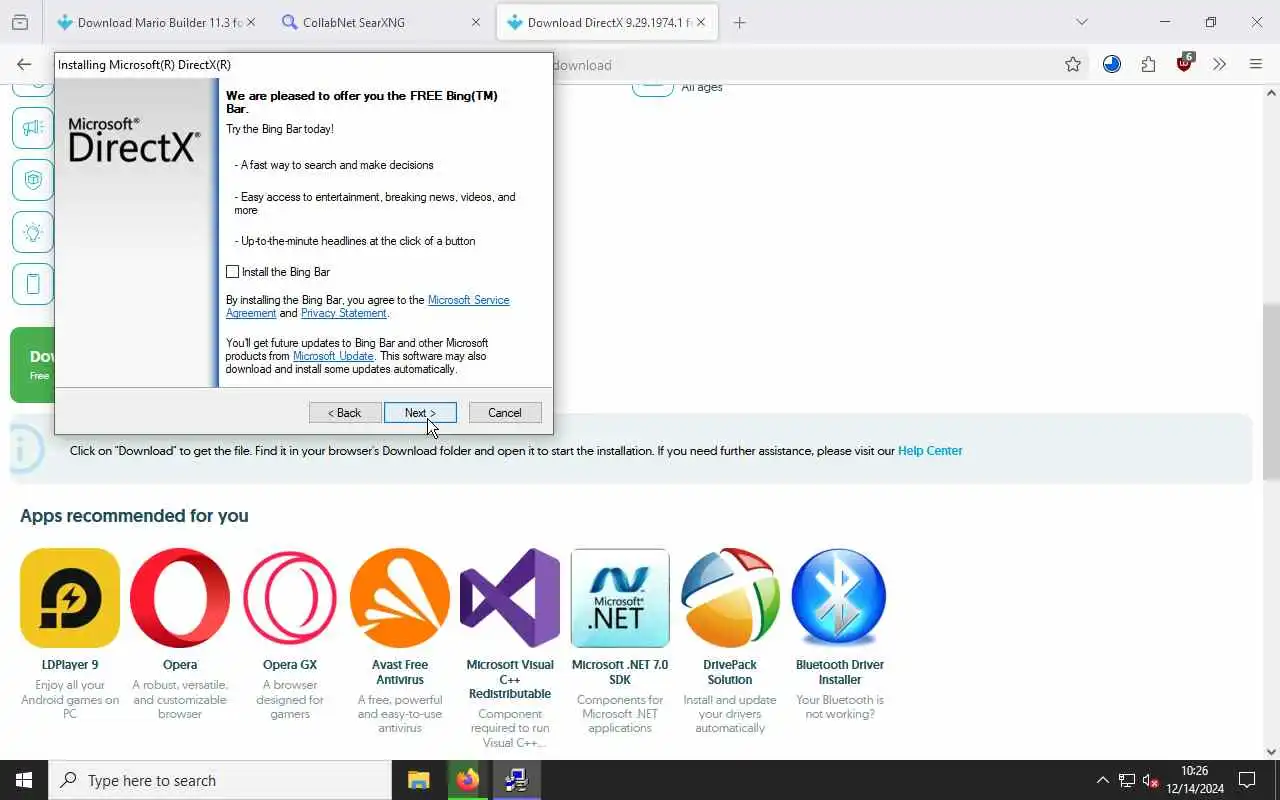Image resolution: width=1280 pixels, height=800 pixels.
Task: Tick the Install the Bing Bar checkbox
Action: point(233,272)
